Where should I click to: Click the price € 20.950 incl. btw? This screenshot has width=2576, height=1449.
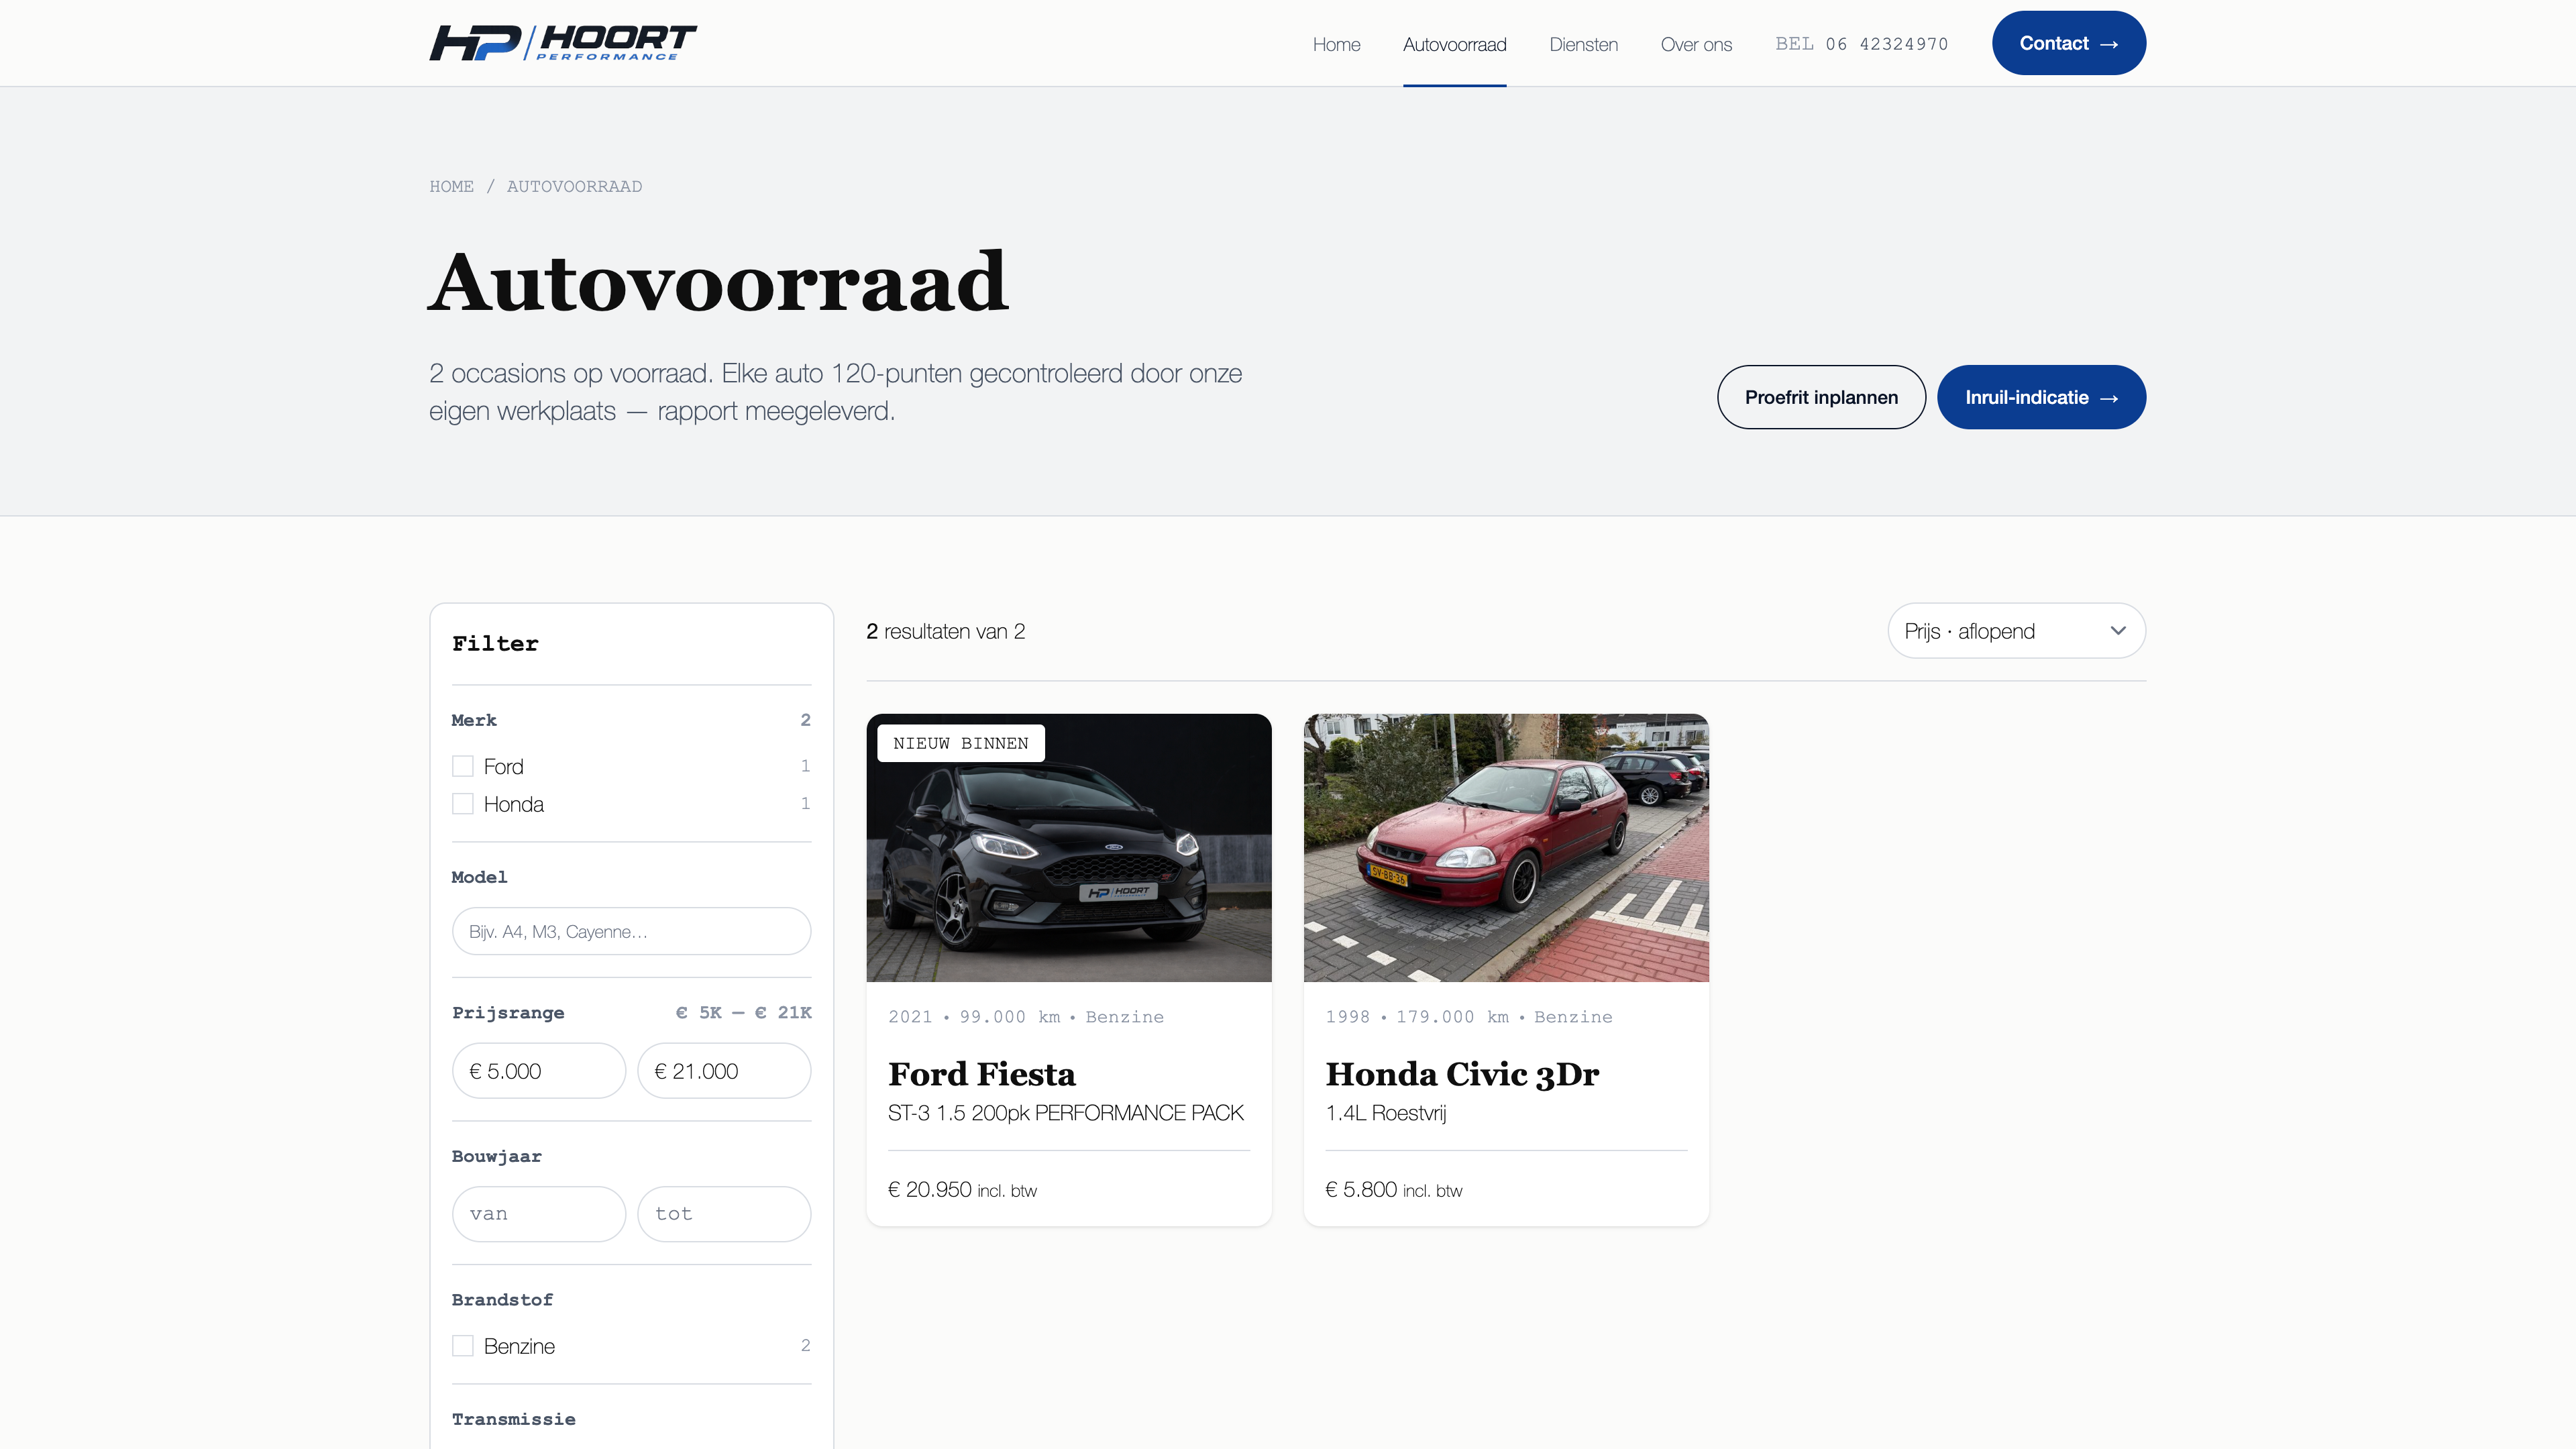(x=962, y=1190)
